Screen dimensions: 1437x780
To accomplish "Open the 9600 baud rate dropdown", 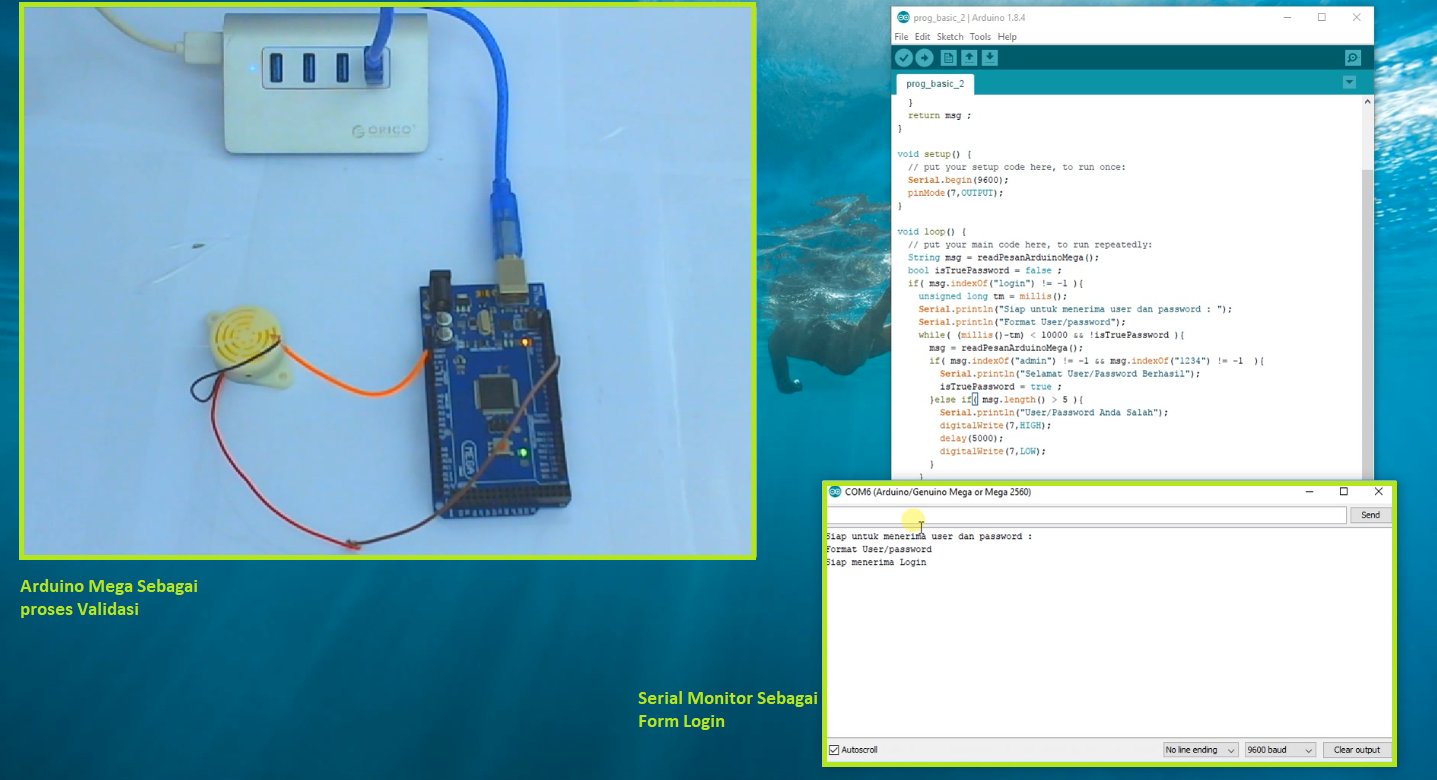I will pos(1280,749).
